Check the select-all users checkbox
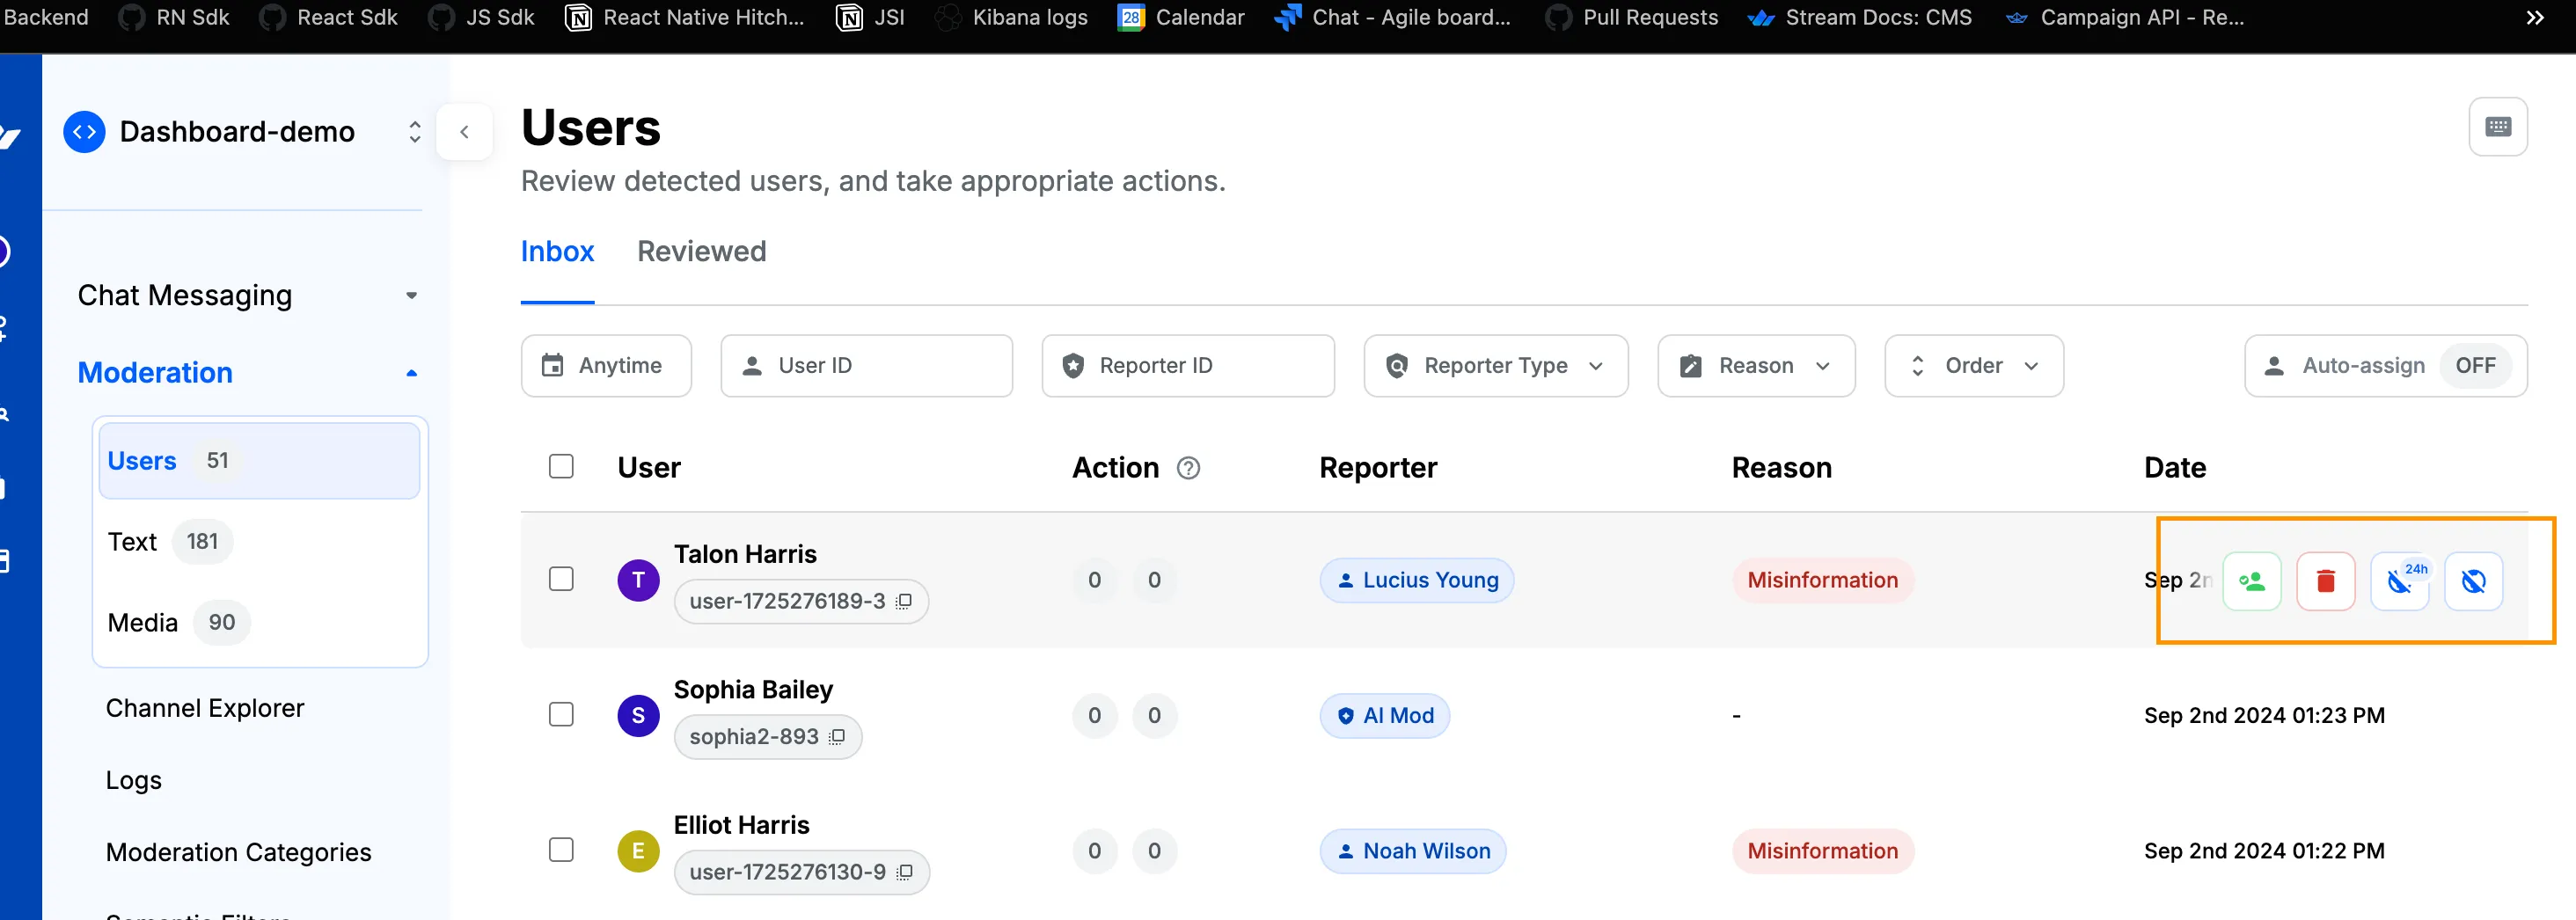This screenshot has height=920, width=2576. (561, 467)
